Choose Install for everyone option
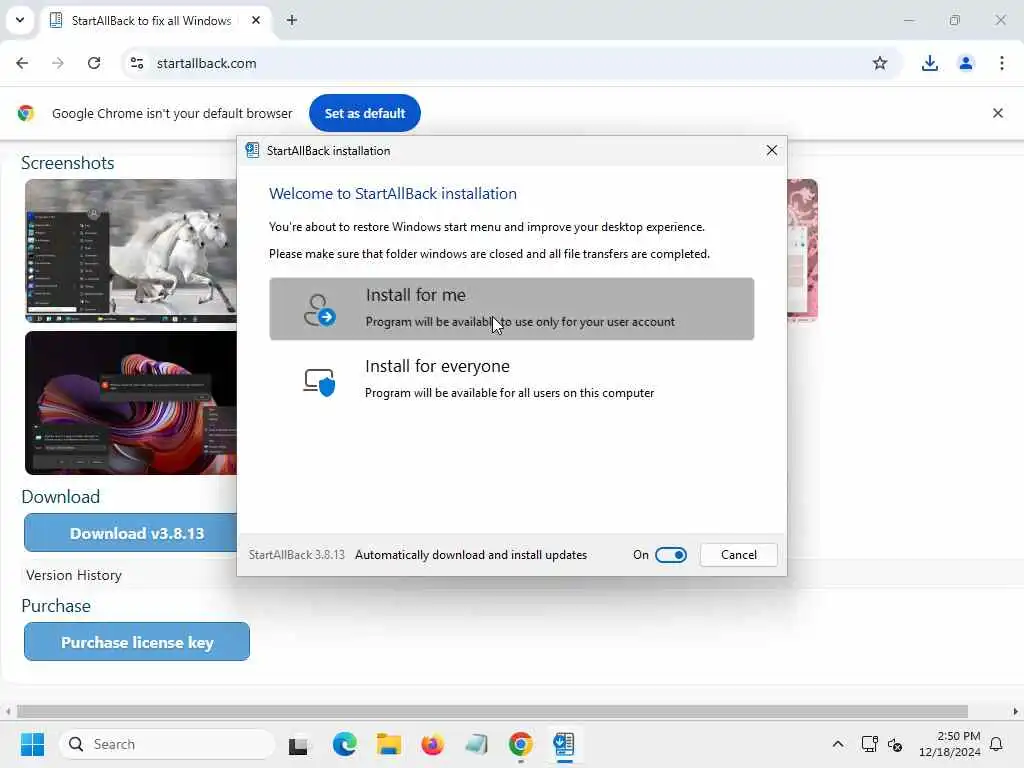This screenshot has height=768, width=1024. pos(511,379)
